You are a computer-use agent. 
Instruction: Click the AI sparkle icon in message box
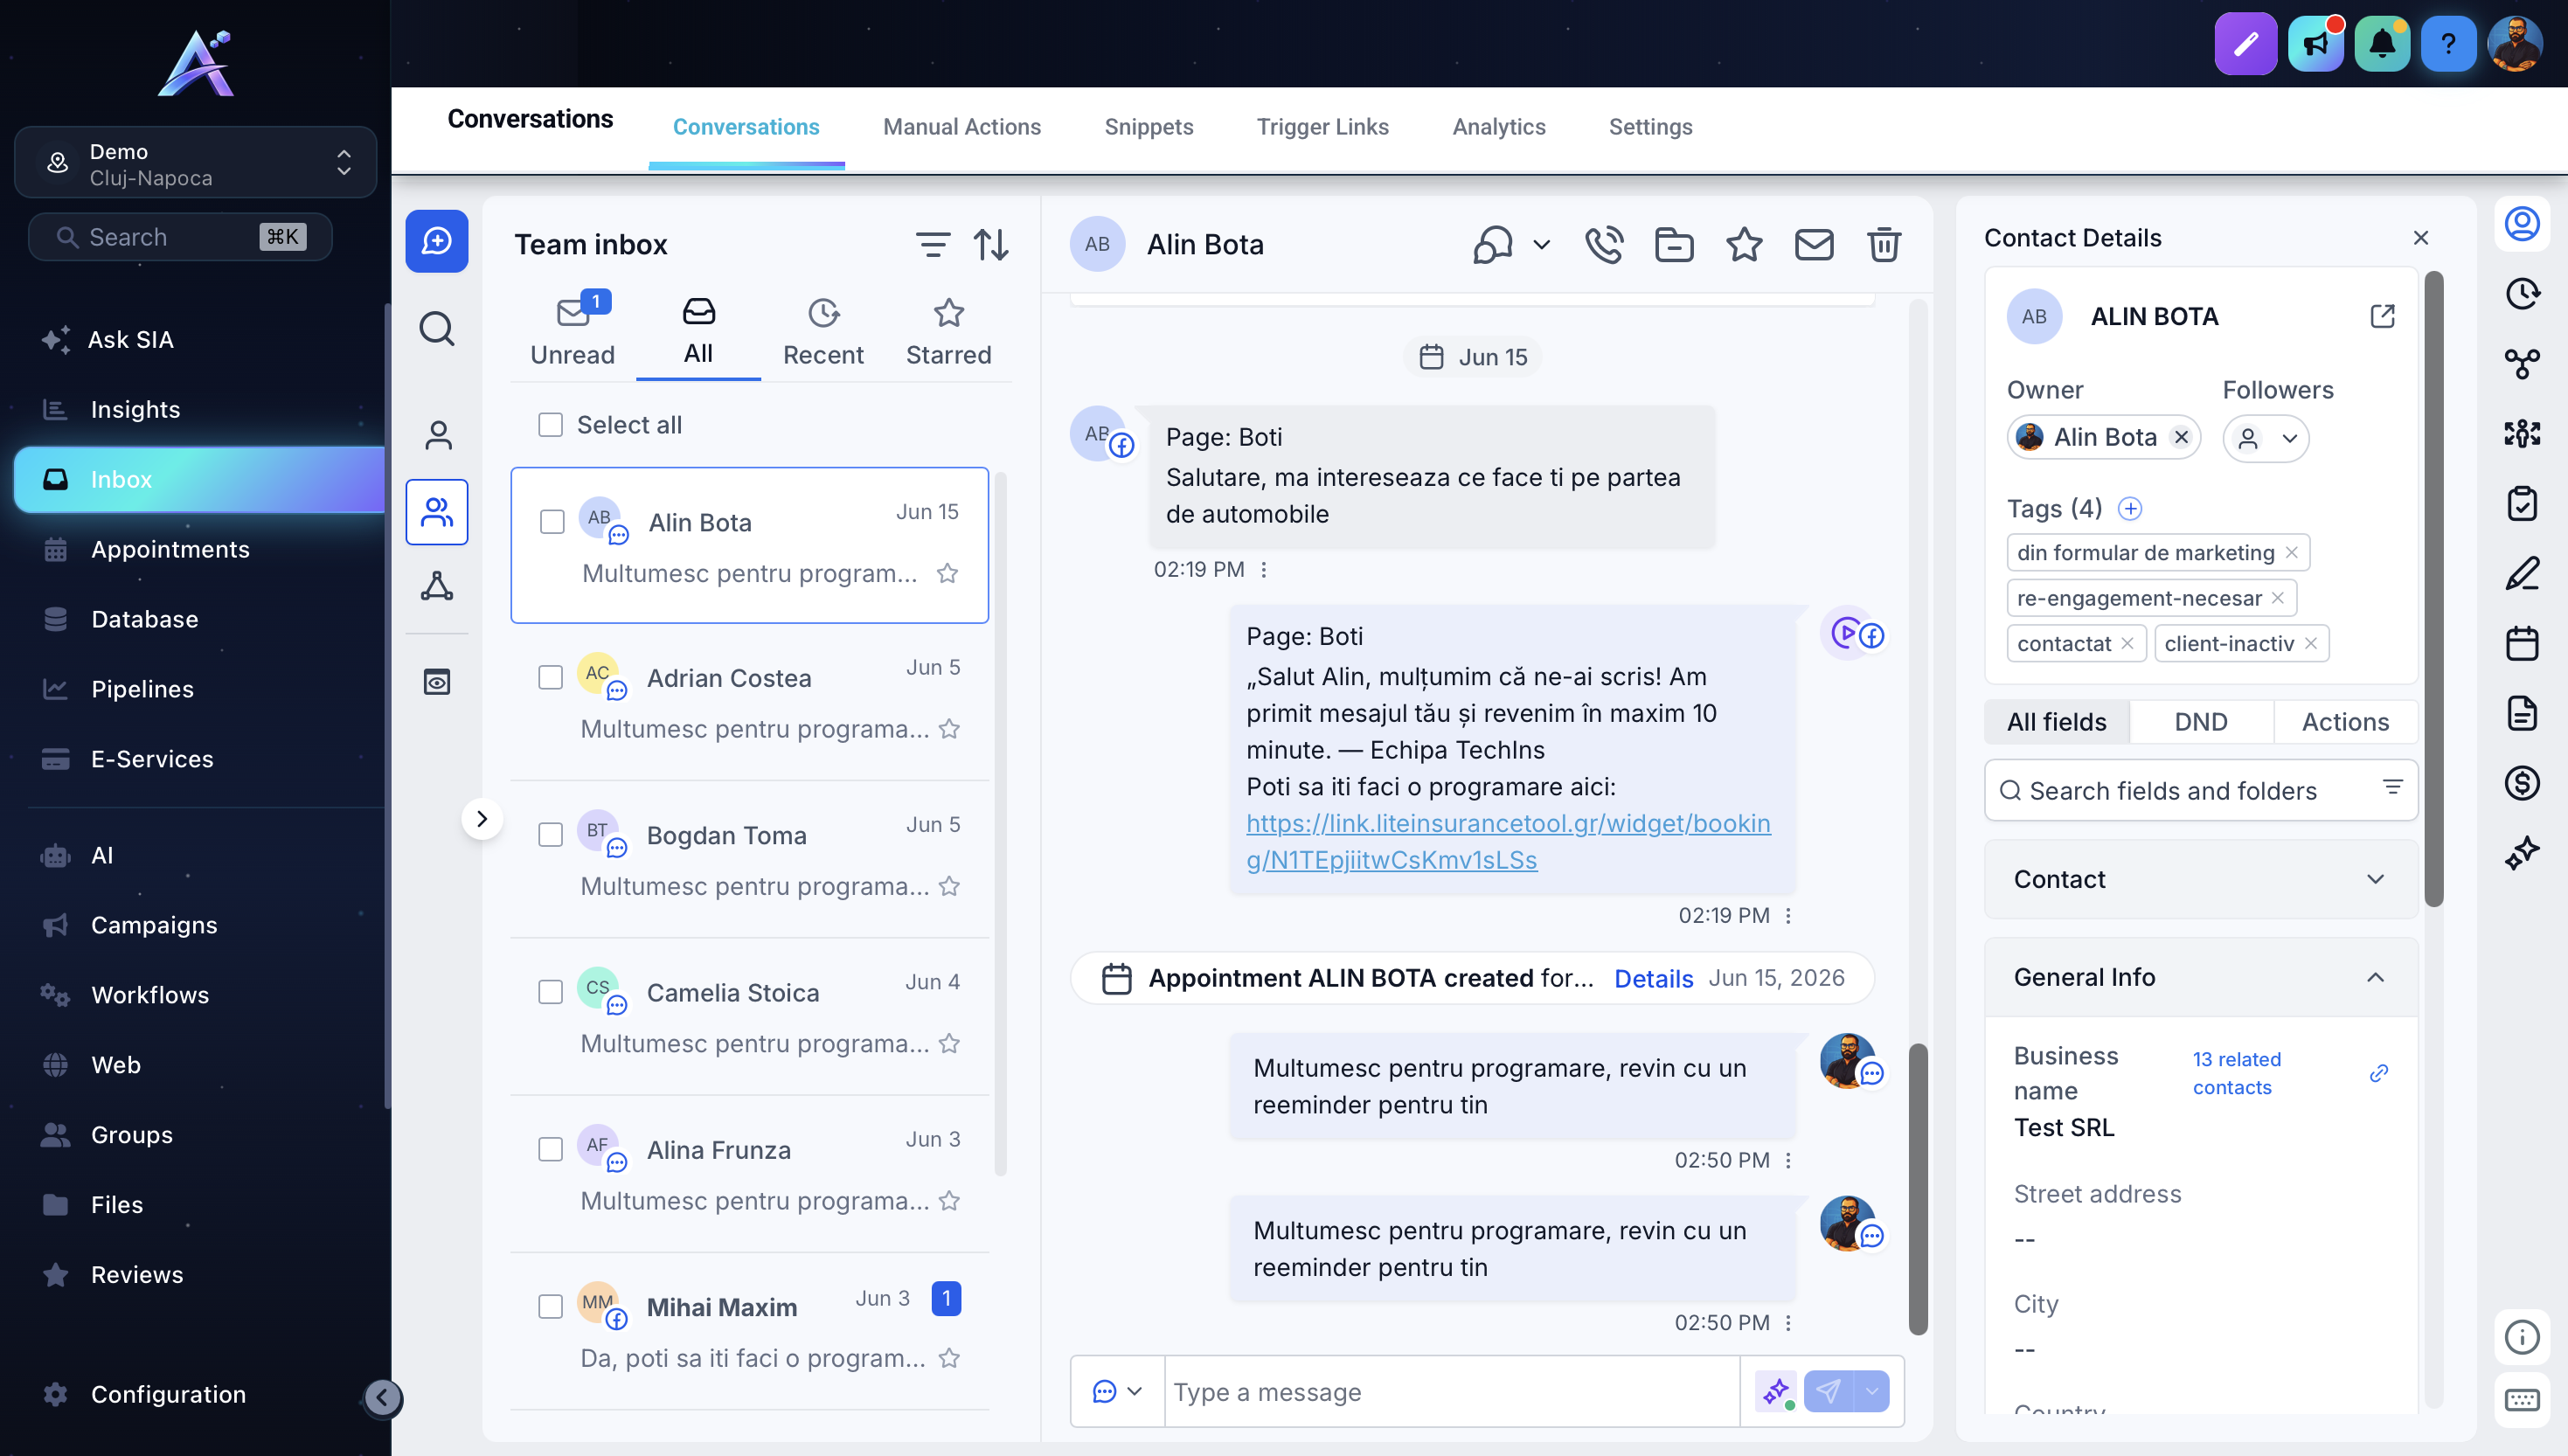pyautogui.click(x=1776, y=1391)
